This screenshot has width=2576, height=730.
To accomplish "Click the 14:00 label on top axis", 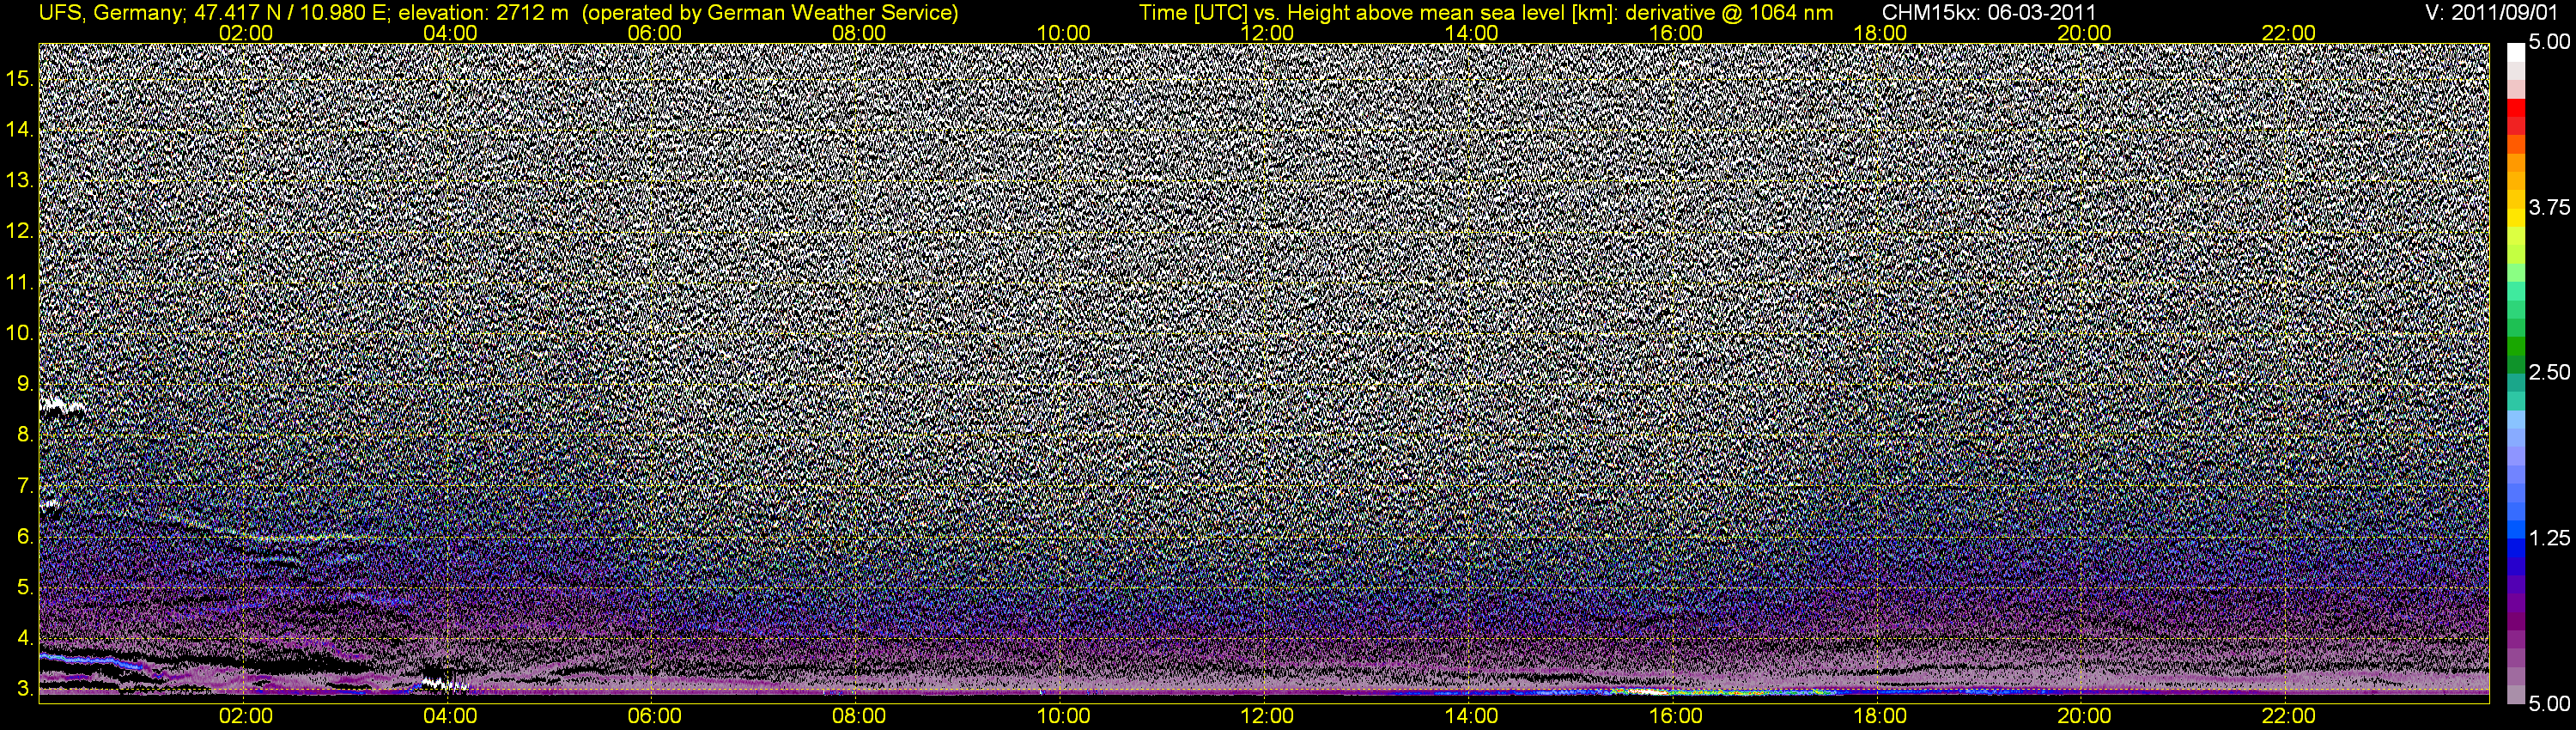I will pyautogui.click(x=1471, y=33).
